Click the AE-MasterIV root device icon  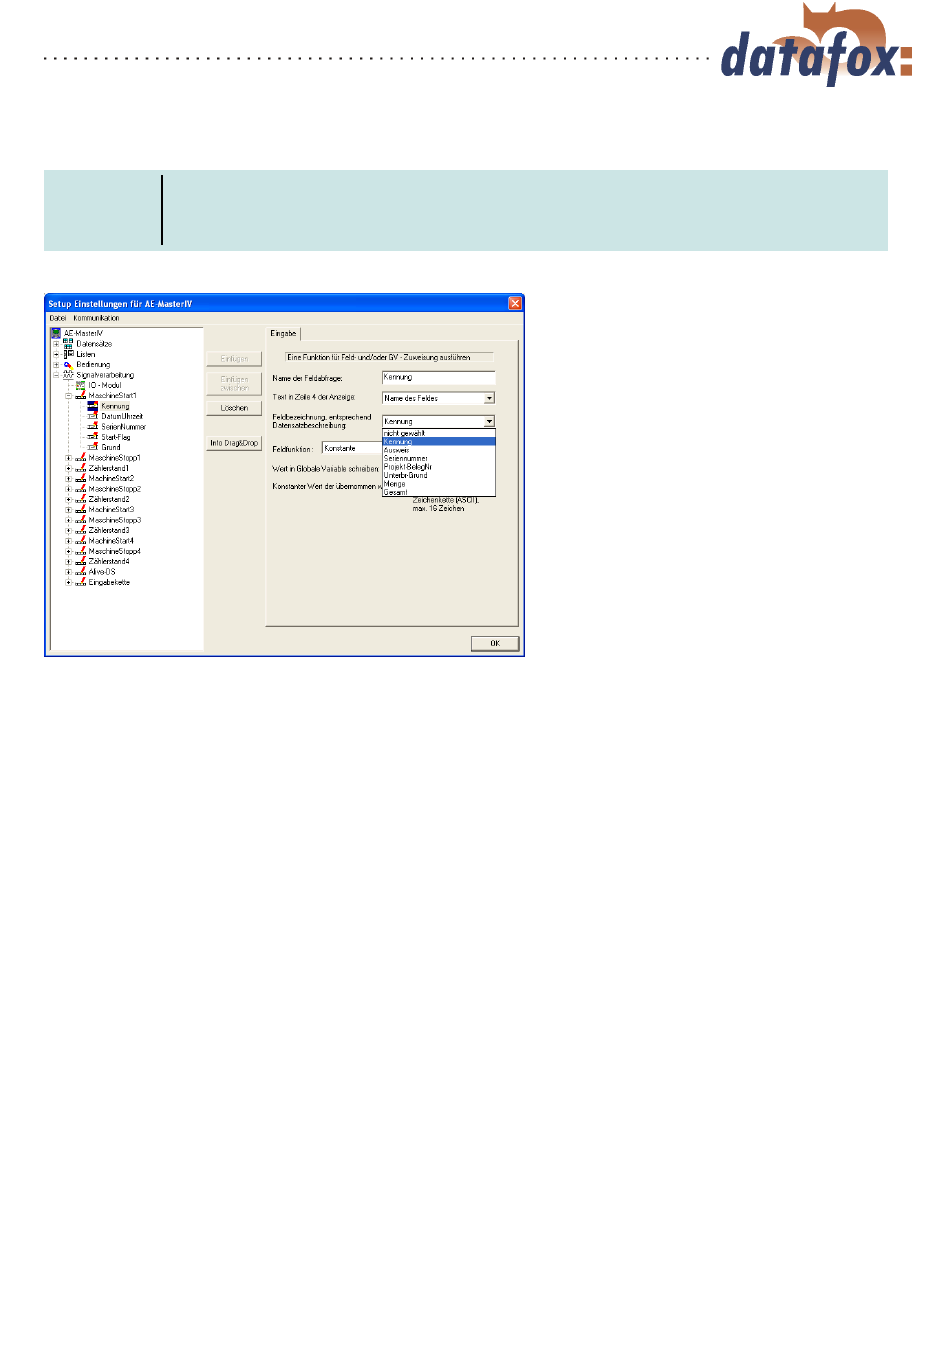[x=56, y=333]
